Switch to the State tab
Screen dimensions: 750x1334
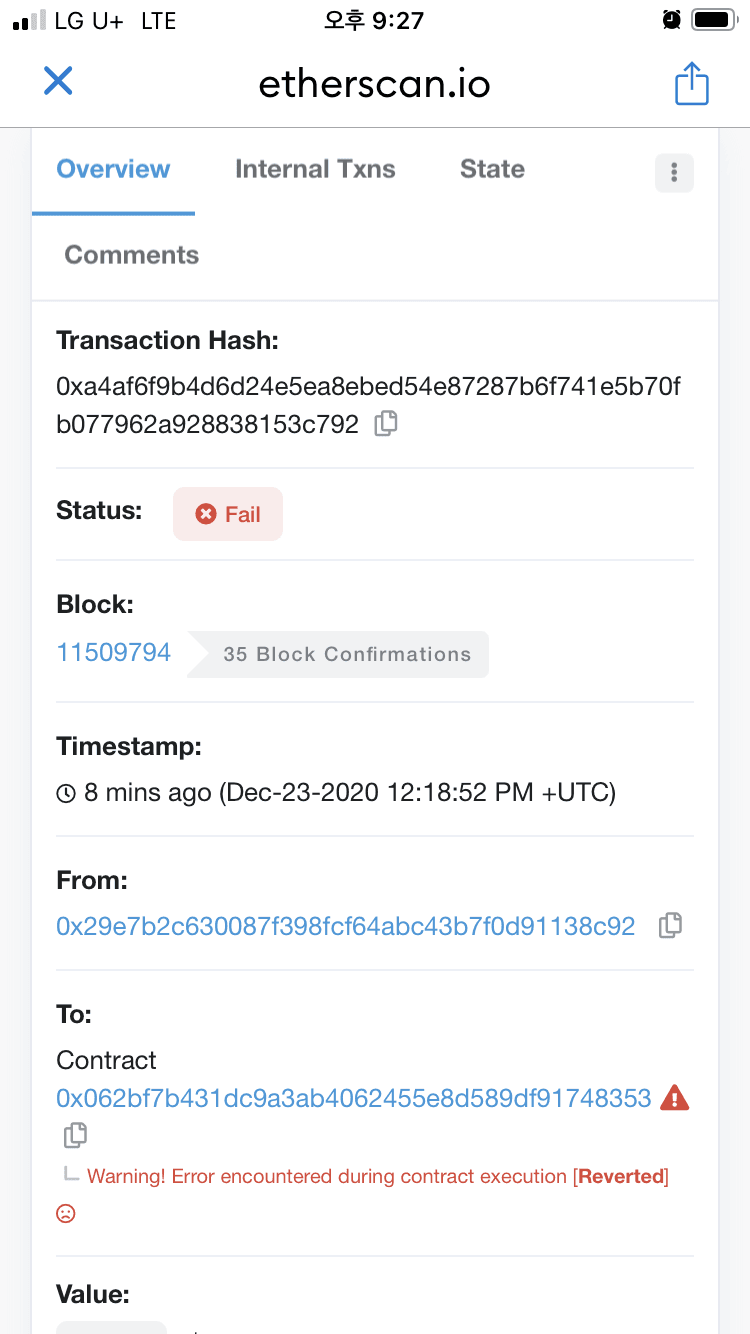[492, 169]
